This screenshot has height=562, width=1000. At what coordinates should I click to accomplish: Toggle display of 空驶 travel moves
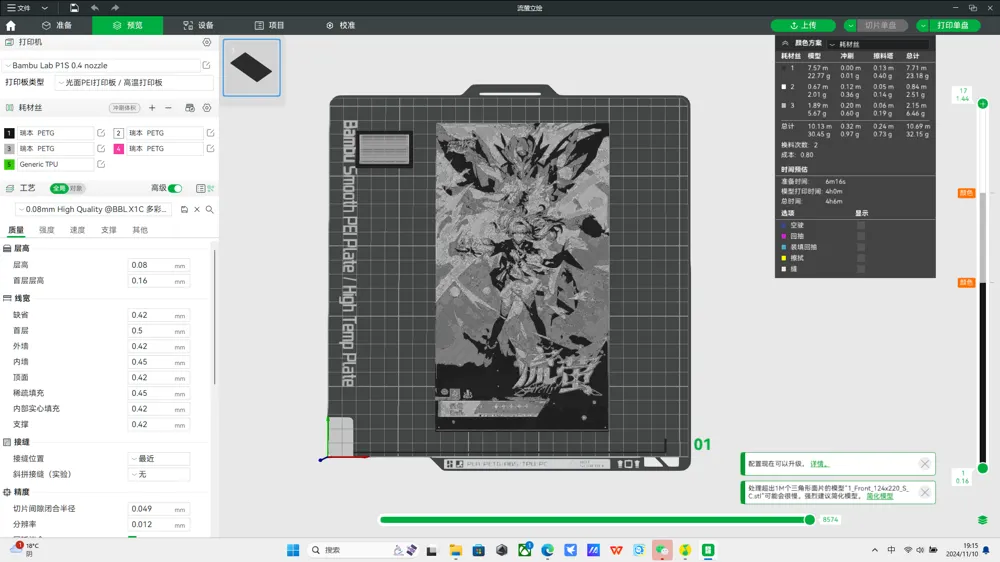[861, 225]
